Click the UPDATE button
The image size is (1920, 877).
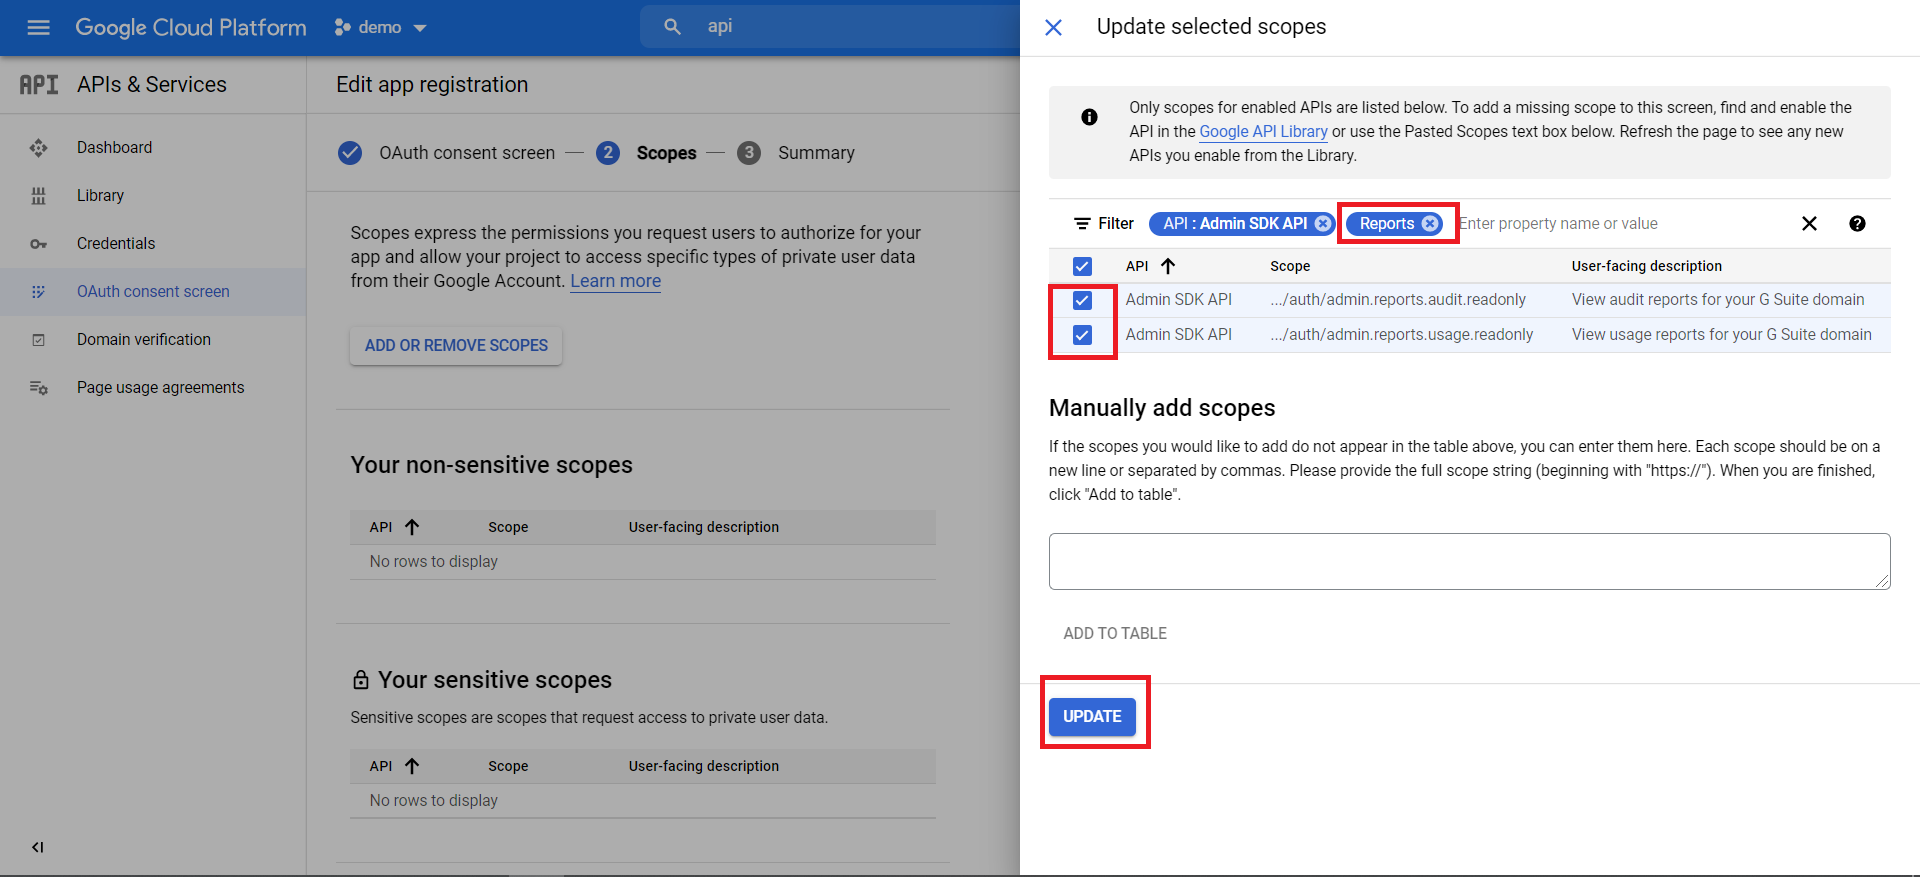pos(1092,716)
